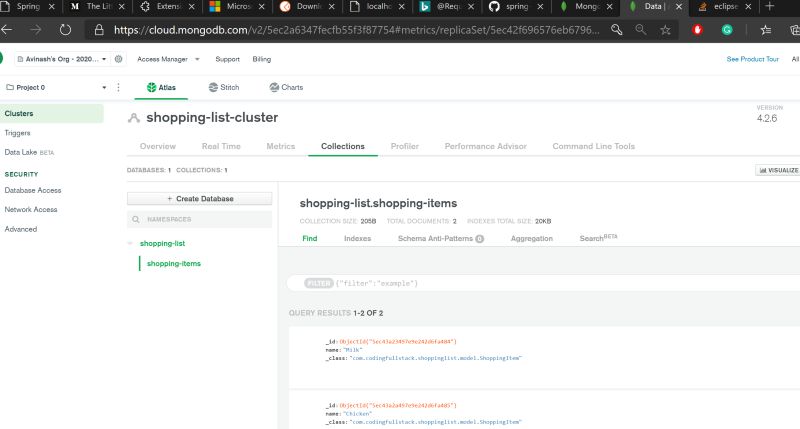
Task: Open Data Lake BETA in sidebar
Action: click(29, 152)
